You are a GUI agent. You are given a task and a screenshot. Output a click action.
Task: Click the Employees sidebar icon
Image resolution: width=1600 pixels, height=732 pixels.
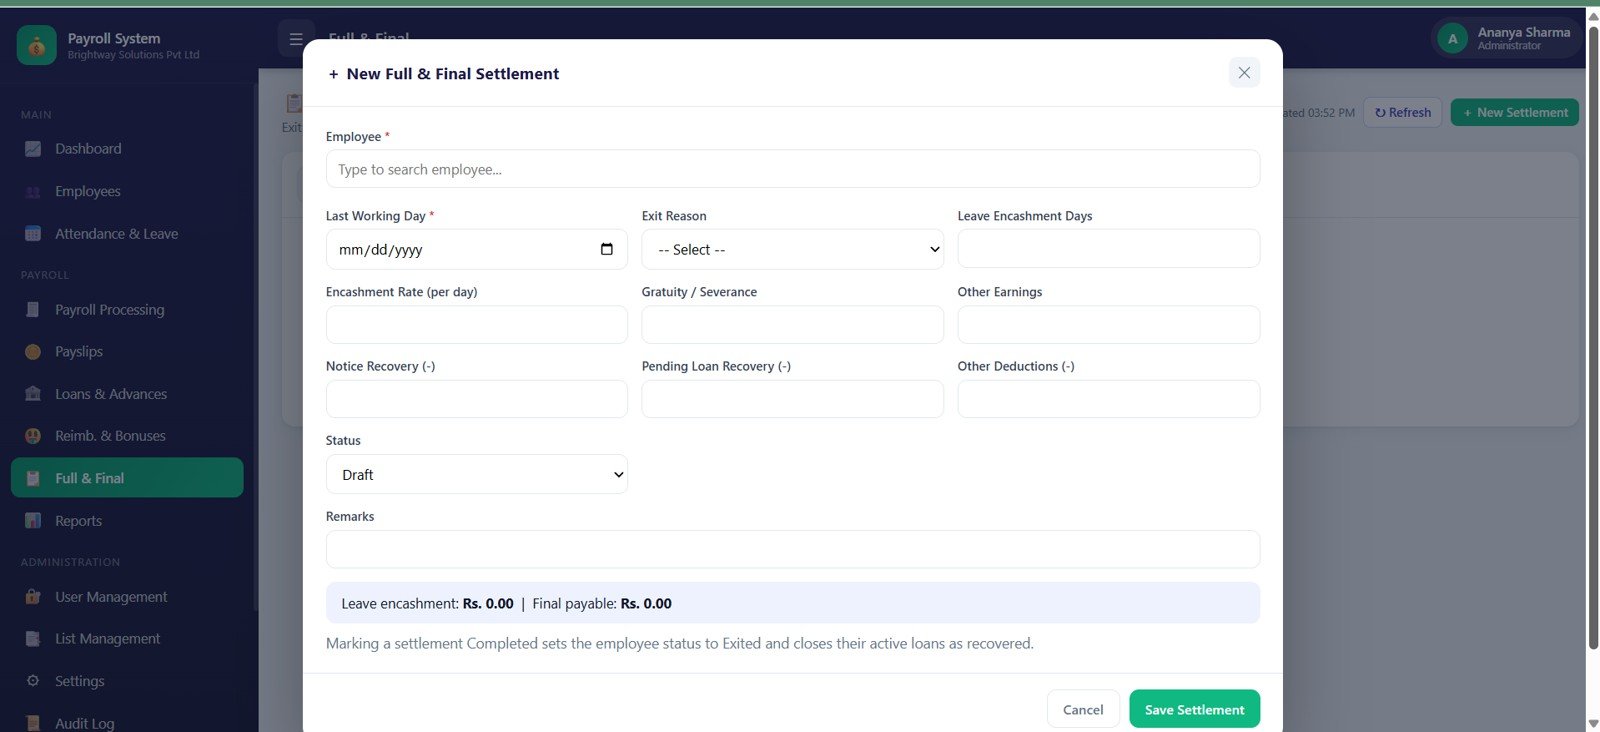(x=33, y=192)
